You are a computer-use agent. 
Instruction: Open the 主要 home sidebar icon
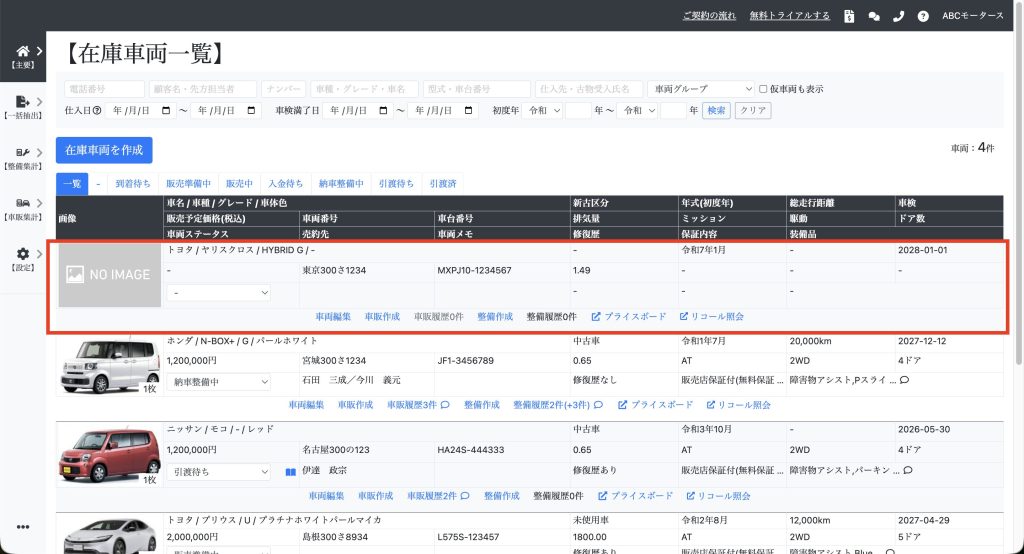23,50
